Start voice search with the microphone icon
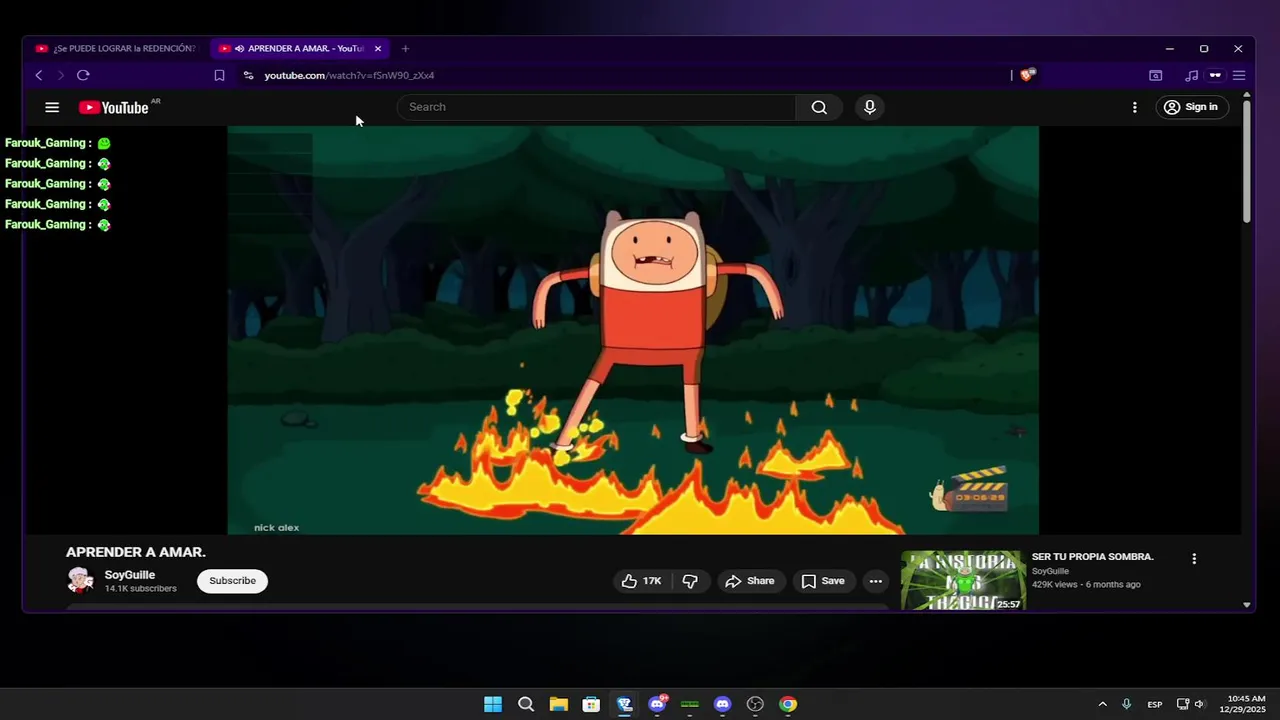 870,107
